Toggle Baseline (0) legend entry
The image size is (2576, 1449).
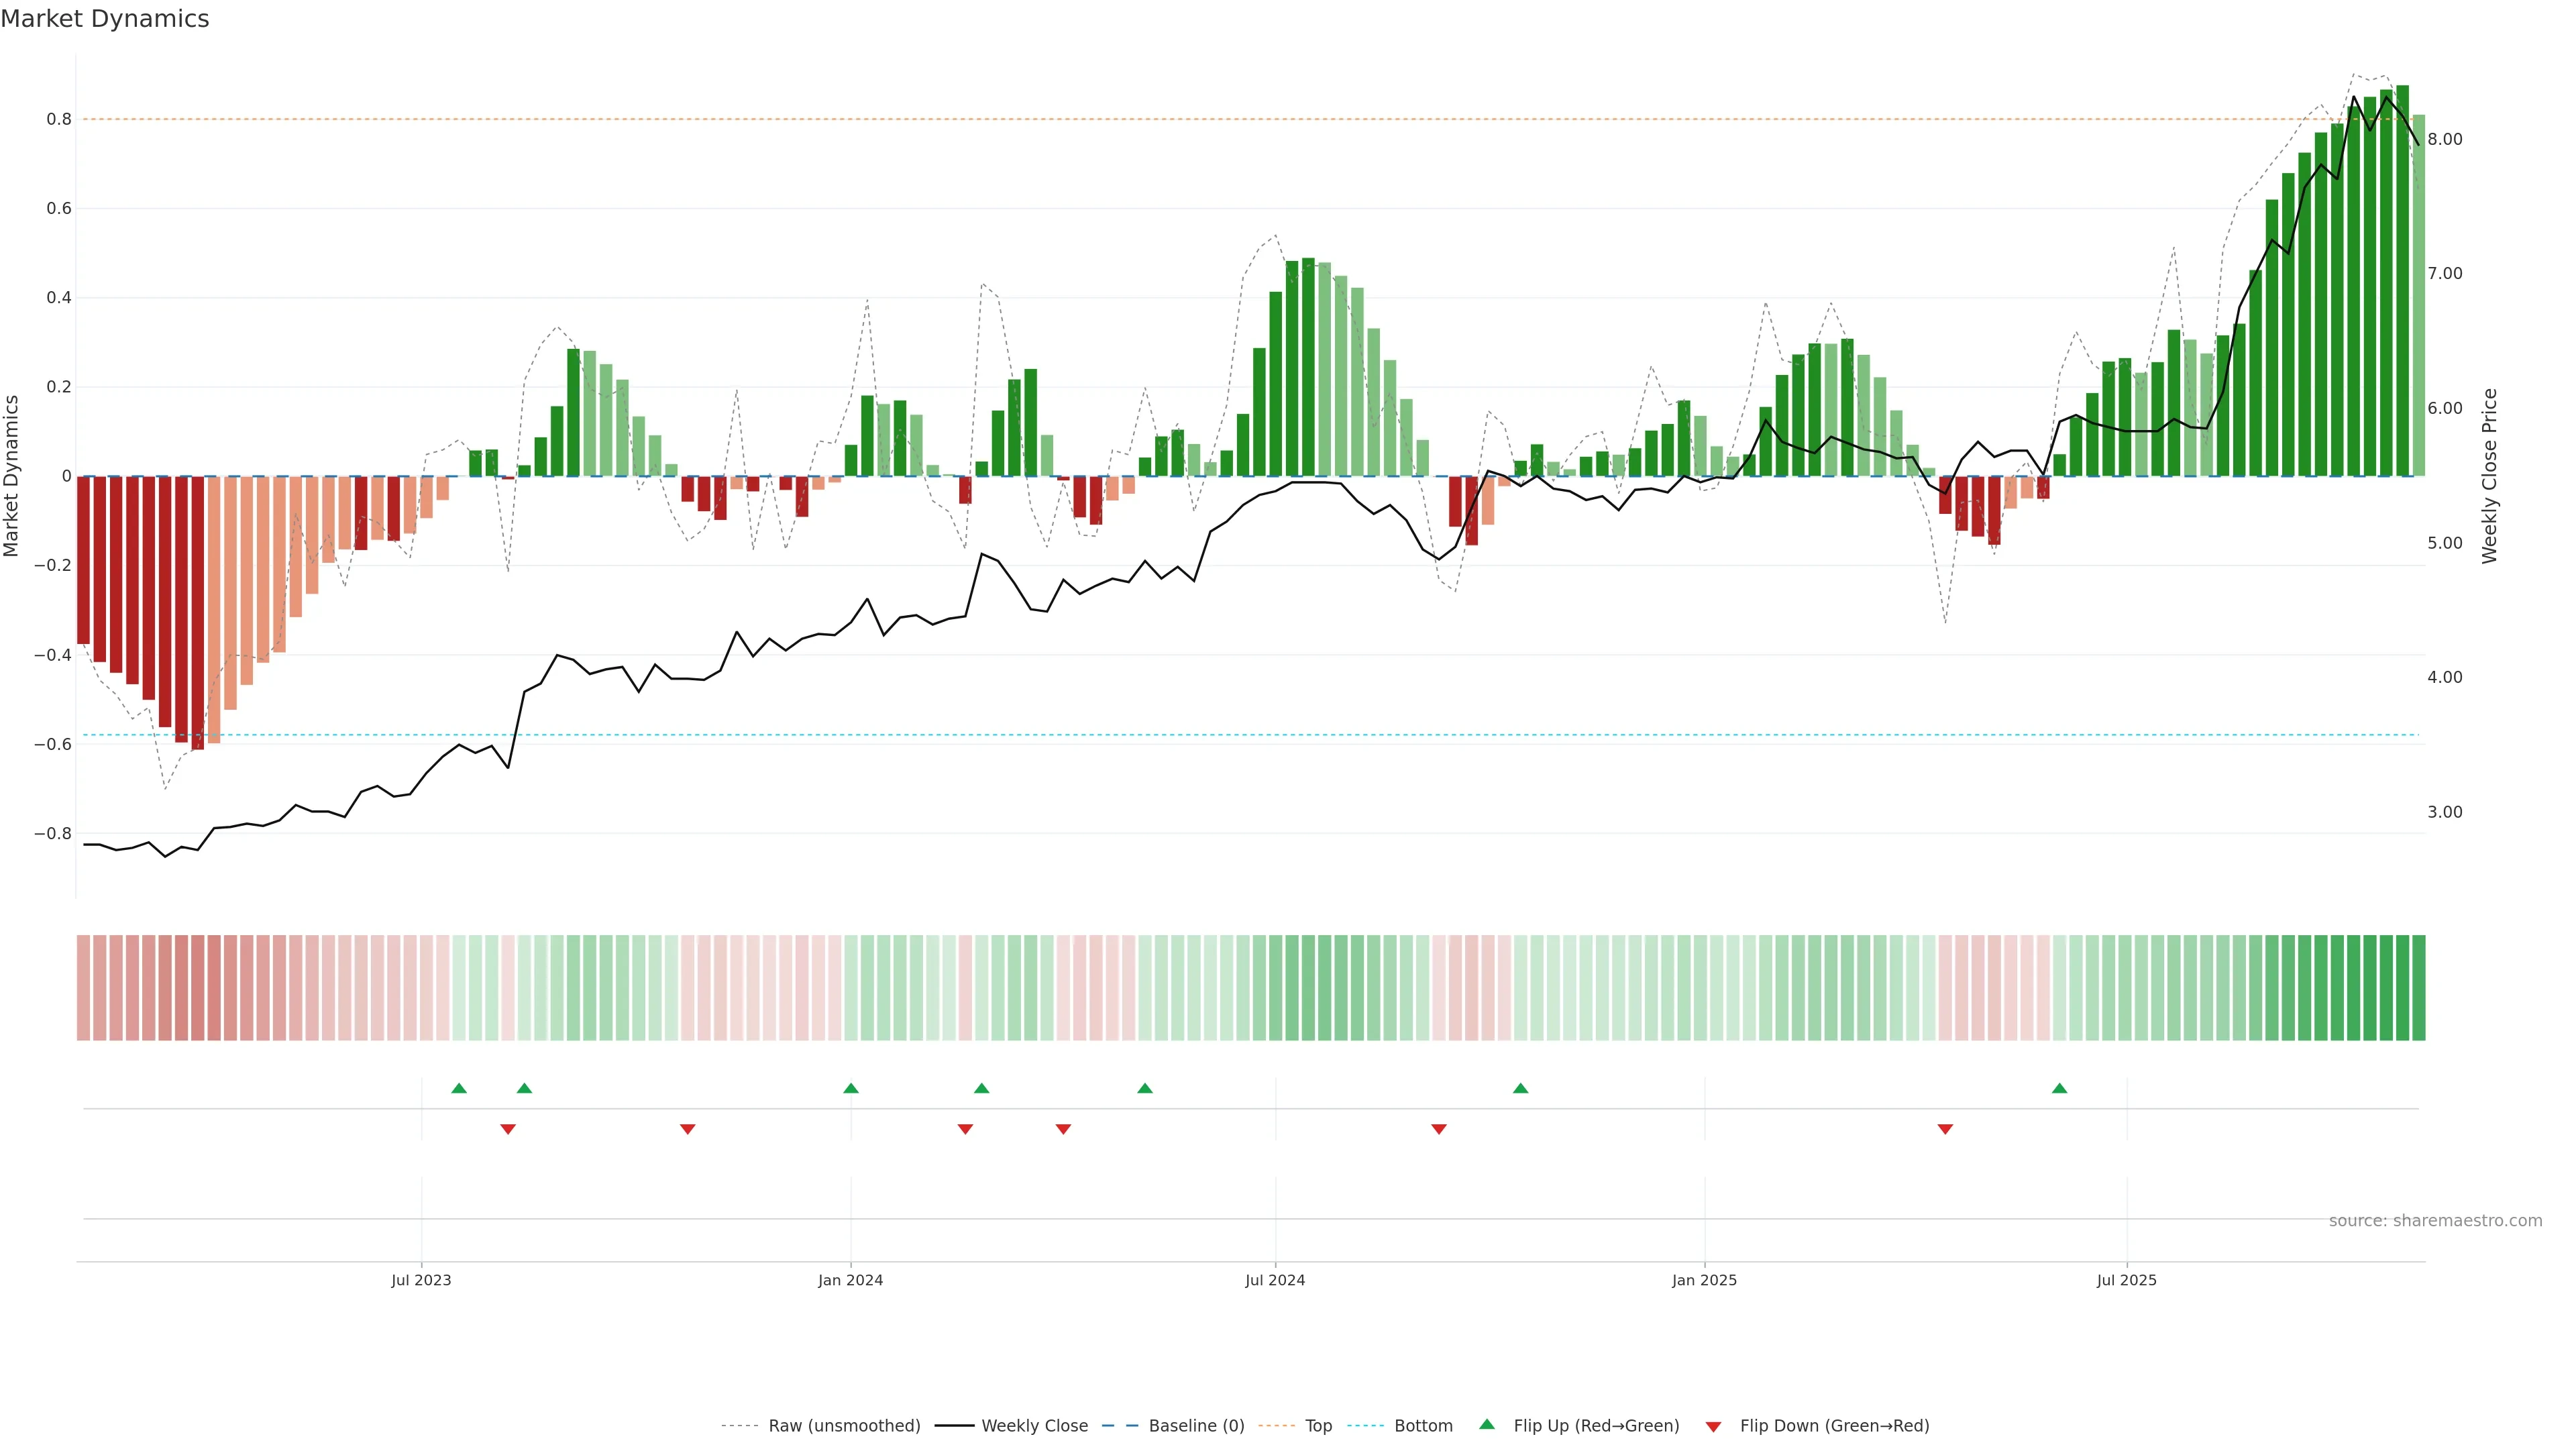click(x=1196, y=1425)
